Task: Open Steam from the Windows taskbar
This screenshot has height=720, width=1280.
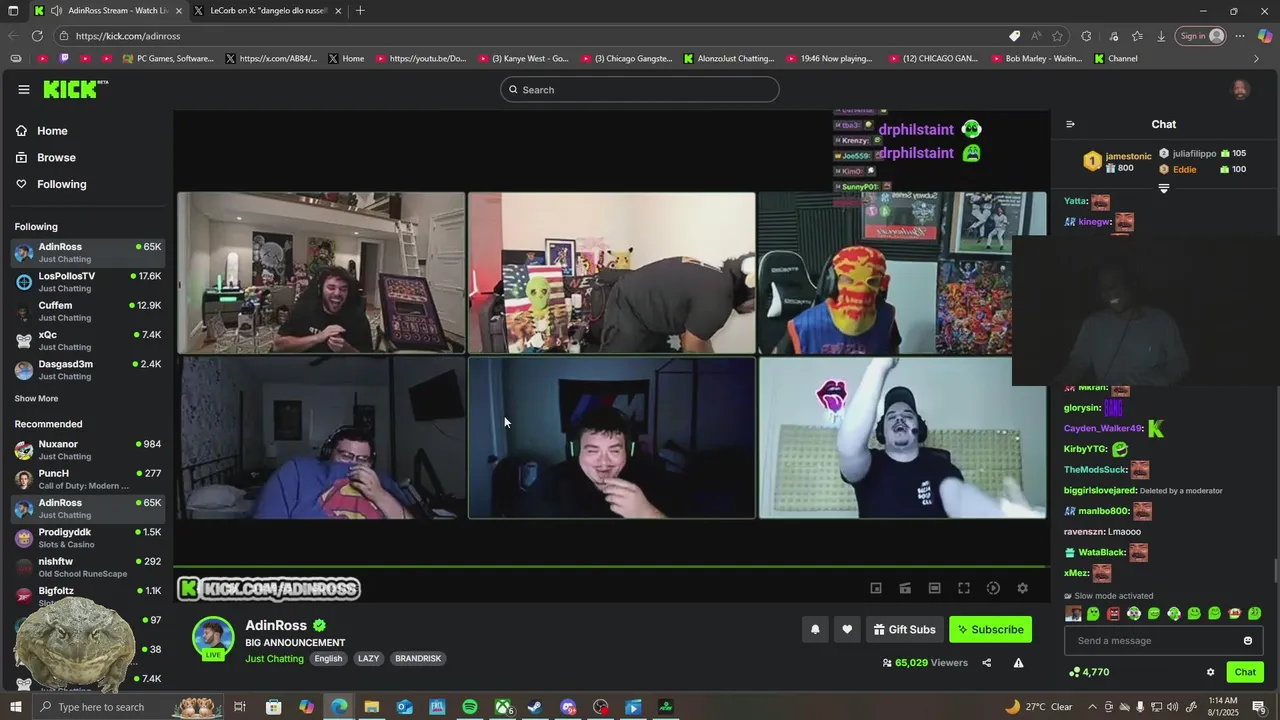Action: tap(535, 707)
